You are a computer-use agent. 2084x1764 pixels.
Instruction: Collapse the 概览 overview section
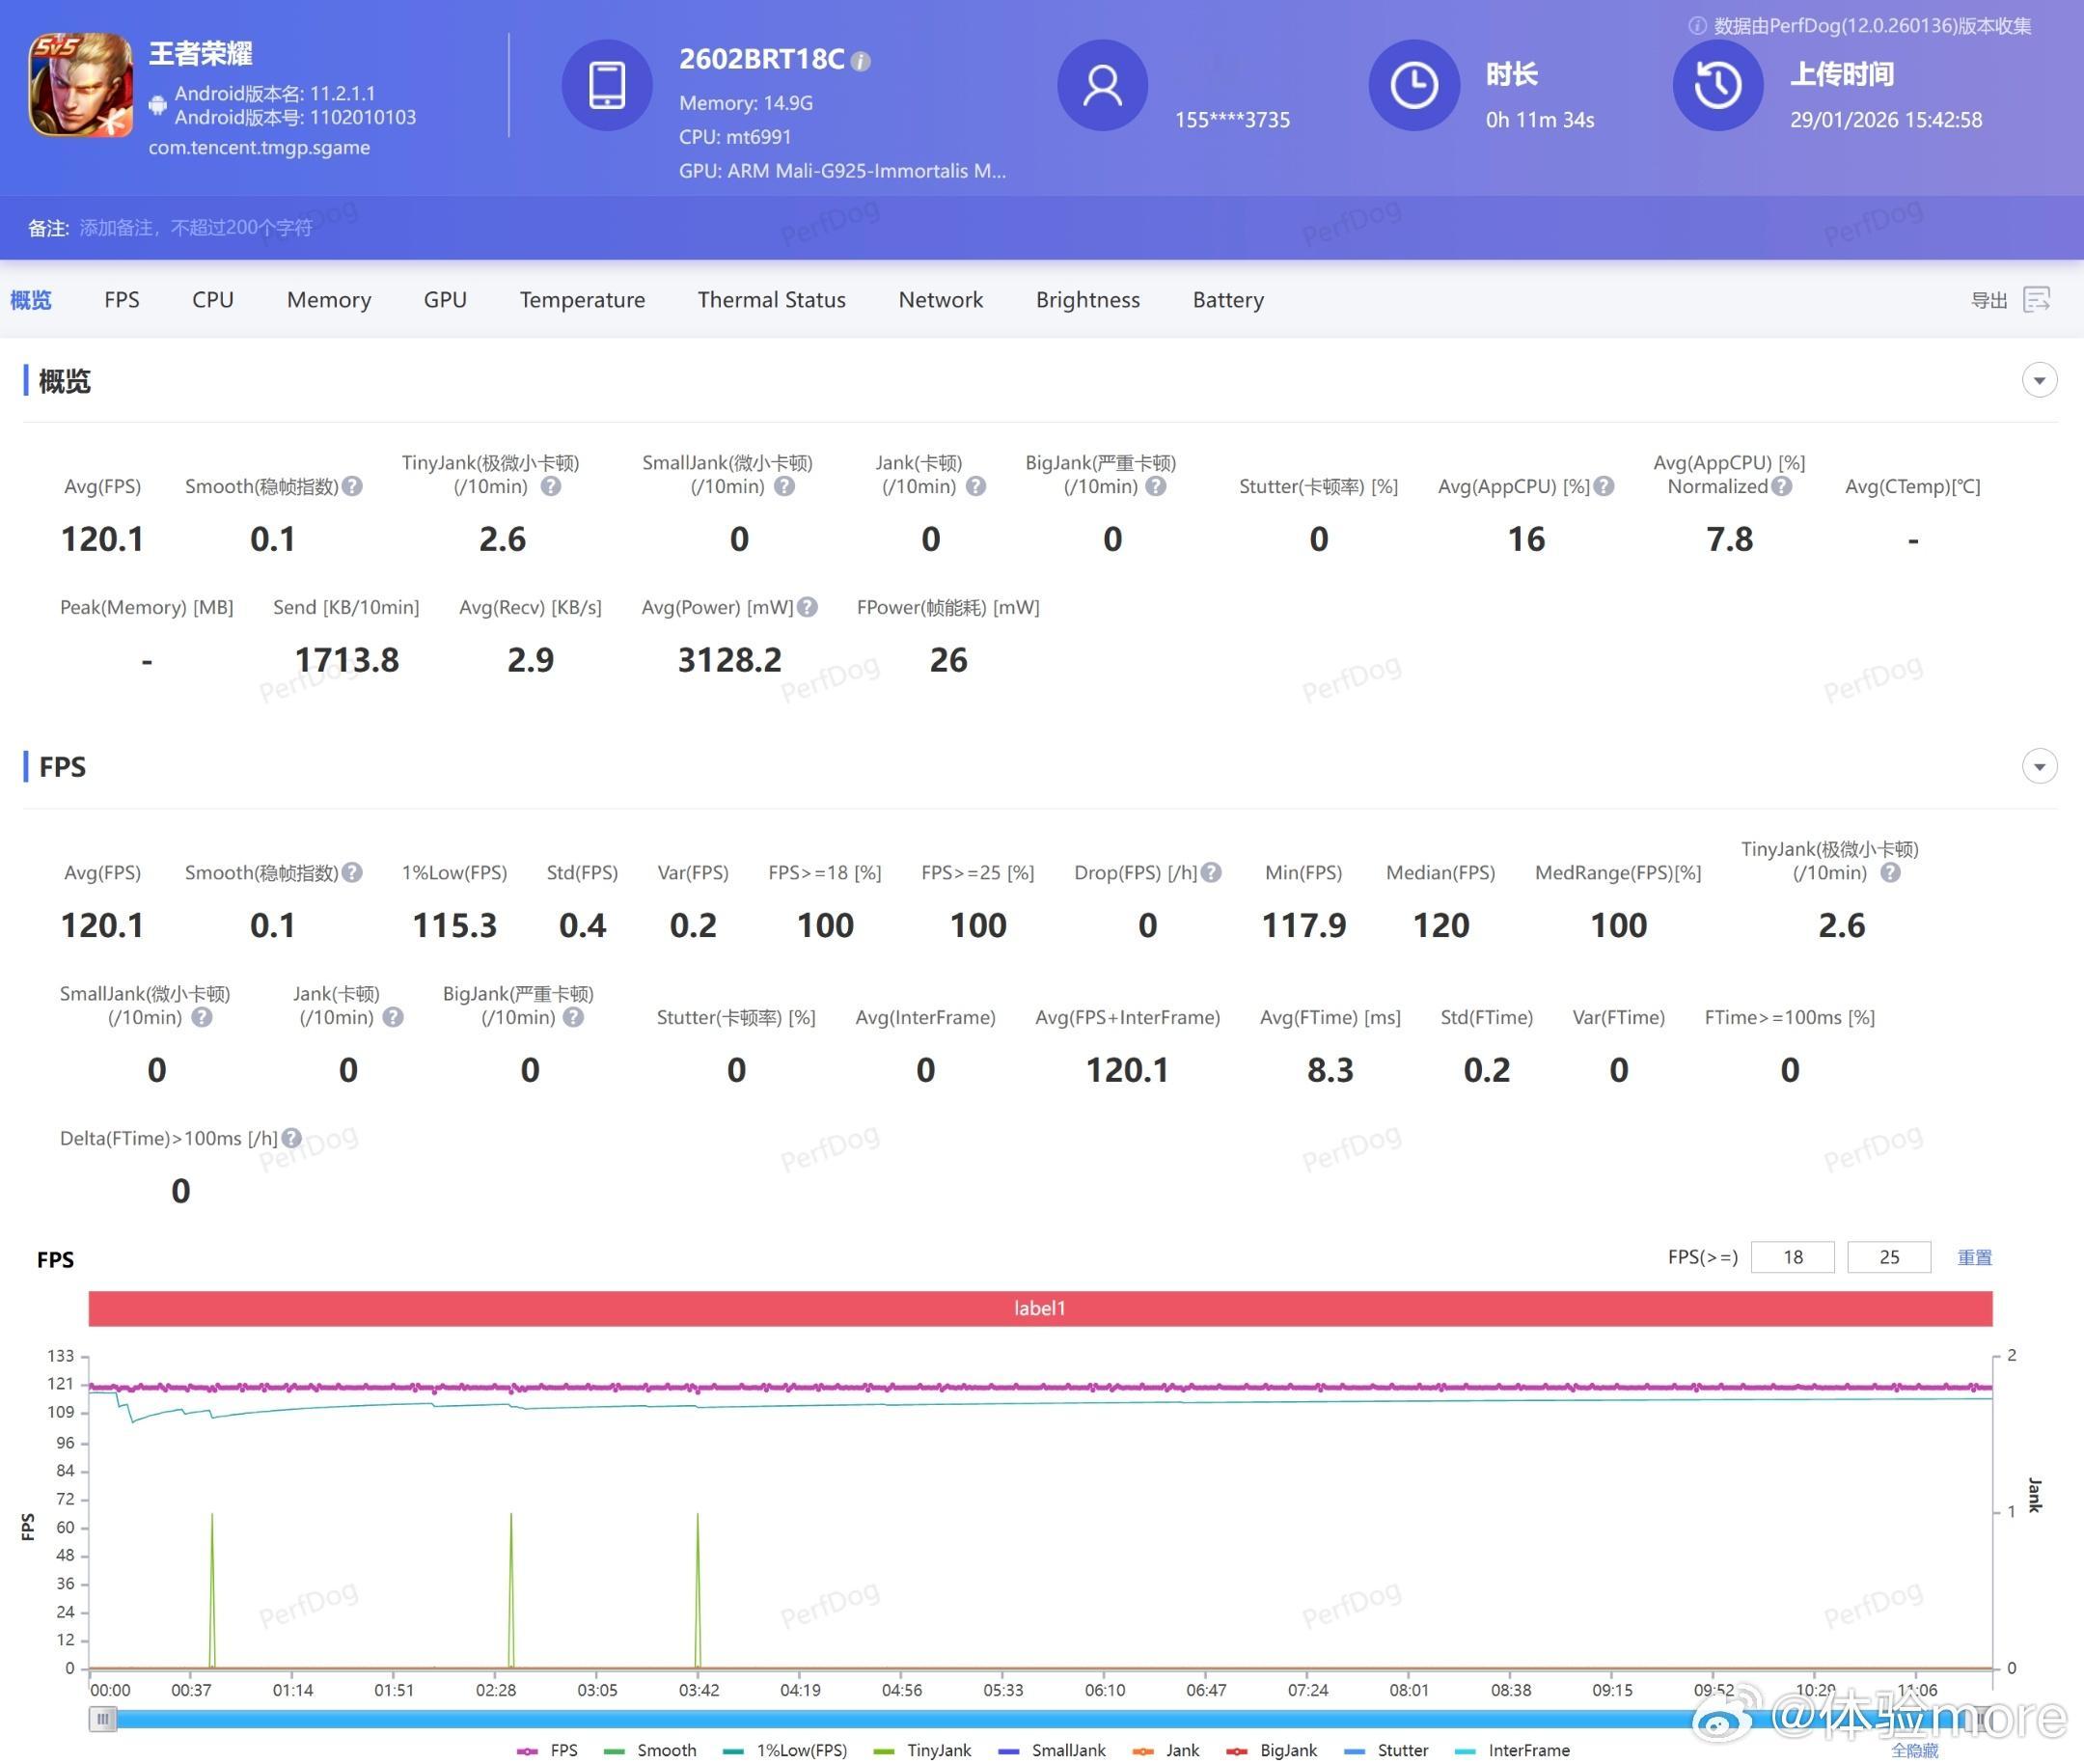tap(2039, 380)
